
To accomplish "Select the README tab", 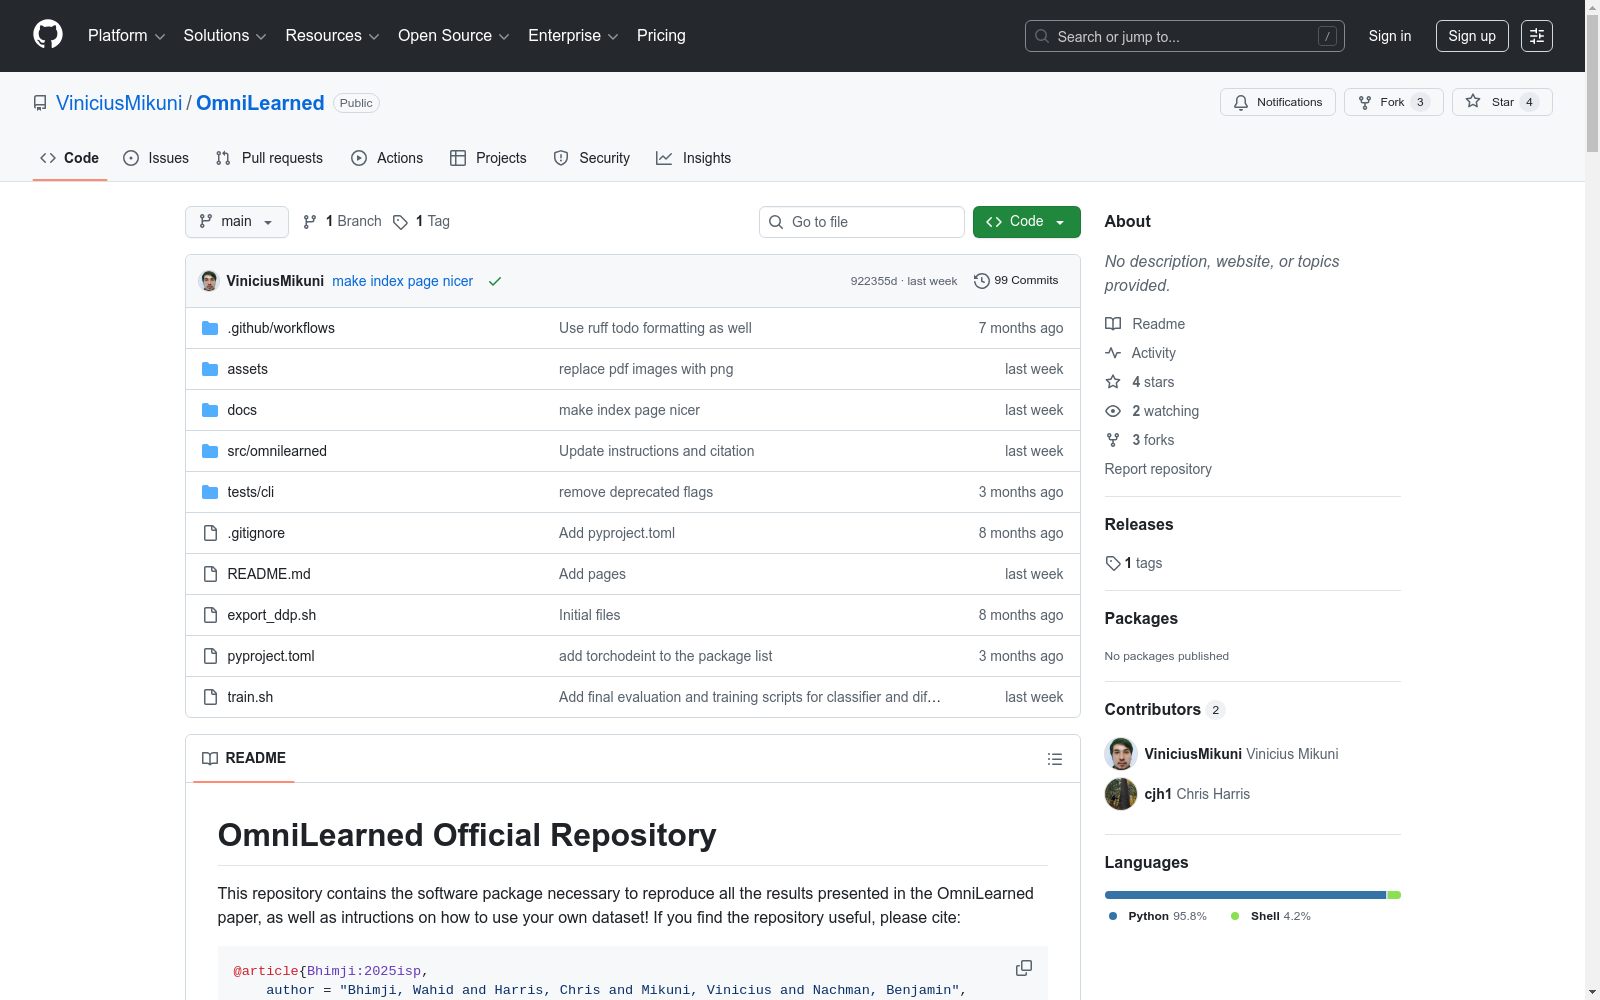I will [244, 758].
